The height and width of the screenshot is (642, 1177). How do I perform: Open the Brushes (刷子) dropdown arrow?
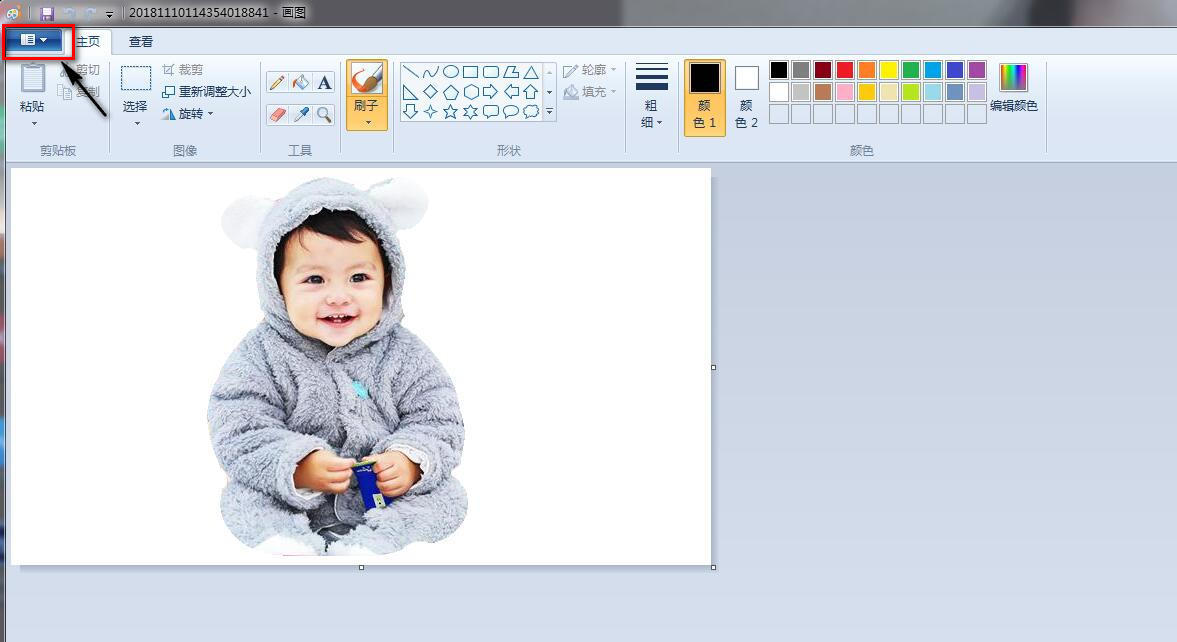(x=368, y=122)
